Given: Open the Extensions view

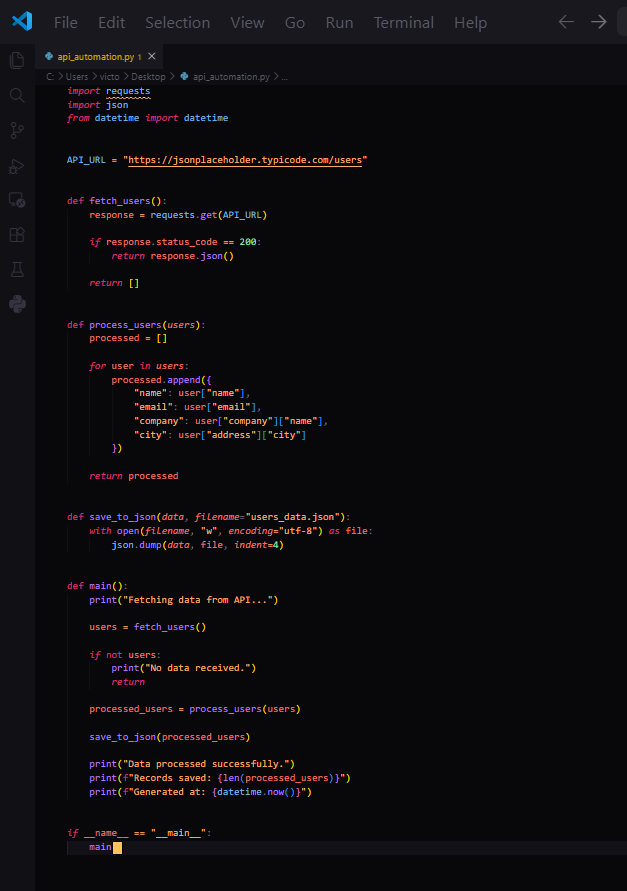Looking at the screenshot, I should [17, 235].
